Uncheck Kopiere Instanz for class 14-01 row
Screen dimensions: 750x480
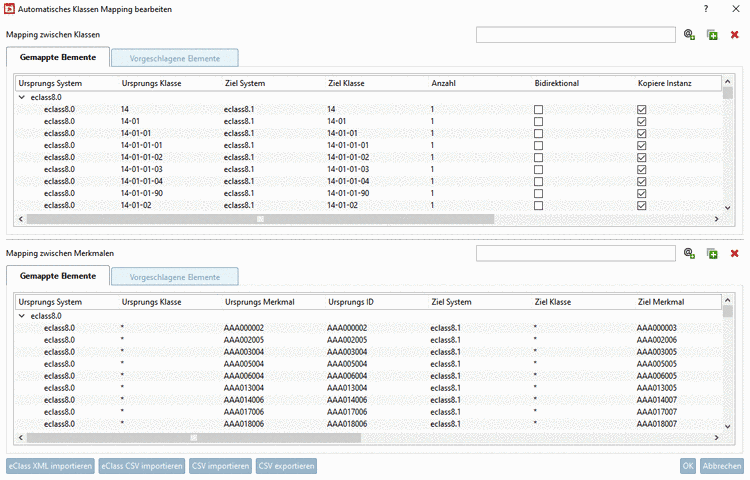click(x=642, y=122)
